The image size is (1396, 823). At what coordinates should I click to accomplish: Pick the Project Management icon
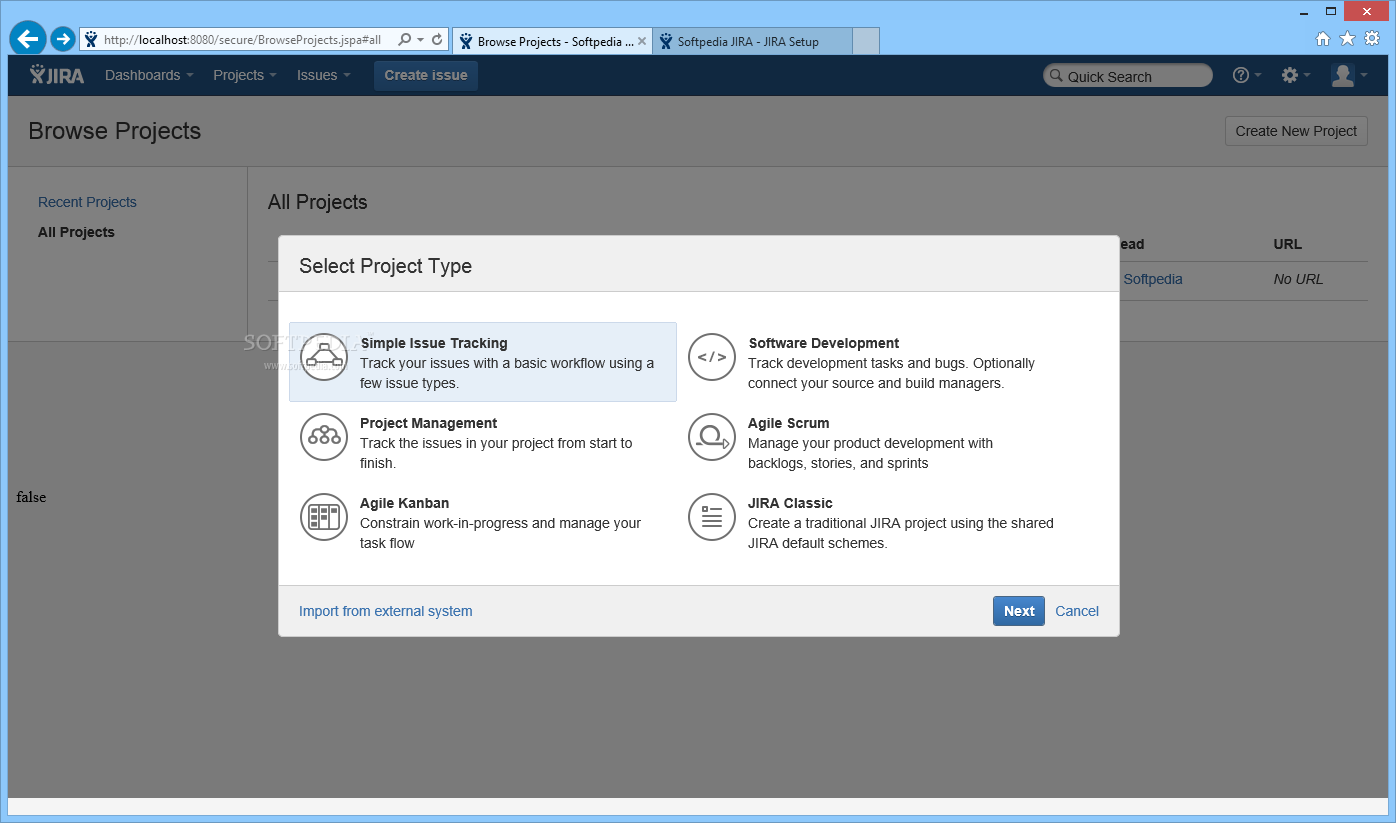tap(324, 437)
